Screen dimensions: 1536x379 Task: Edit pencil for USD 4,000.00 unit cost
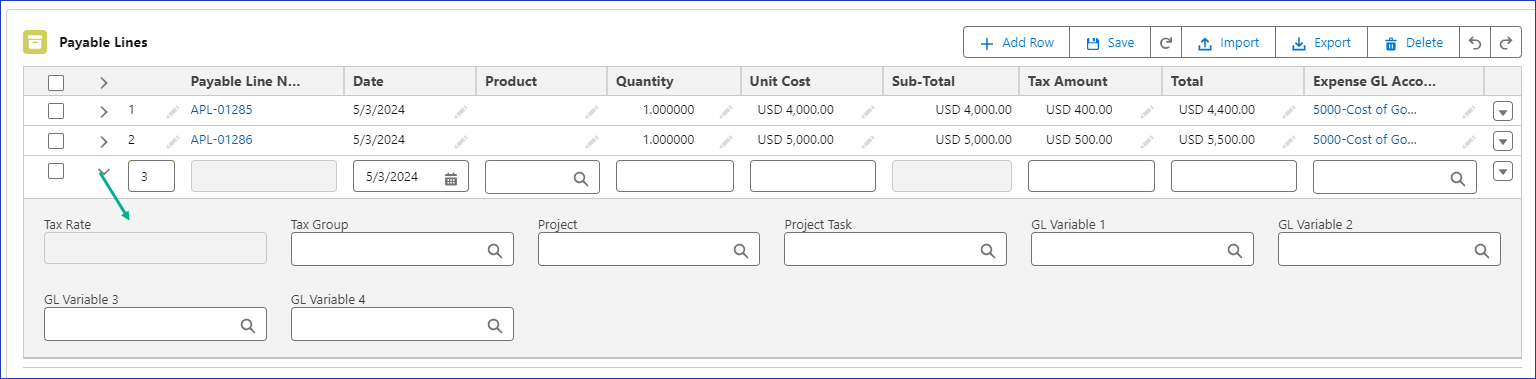[x=868, y=112]
